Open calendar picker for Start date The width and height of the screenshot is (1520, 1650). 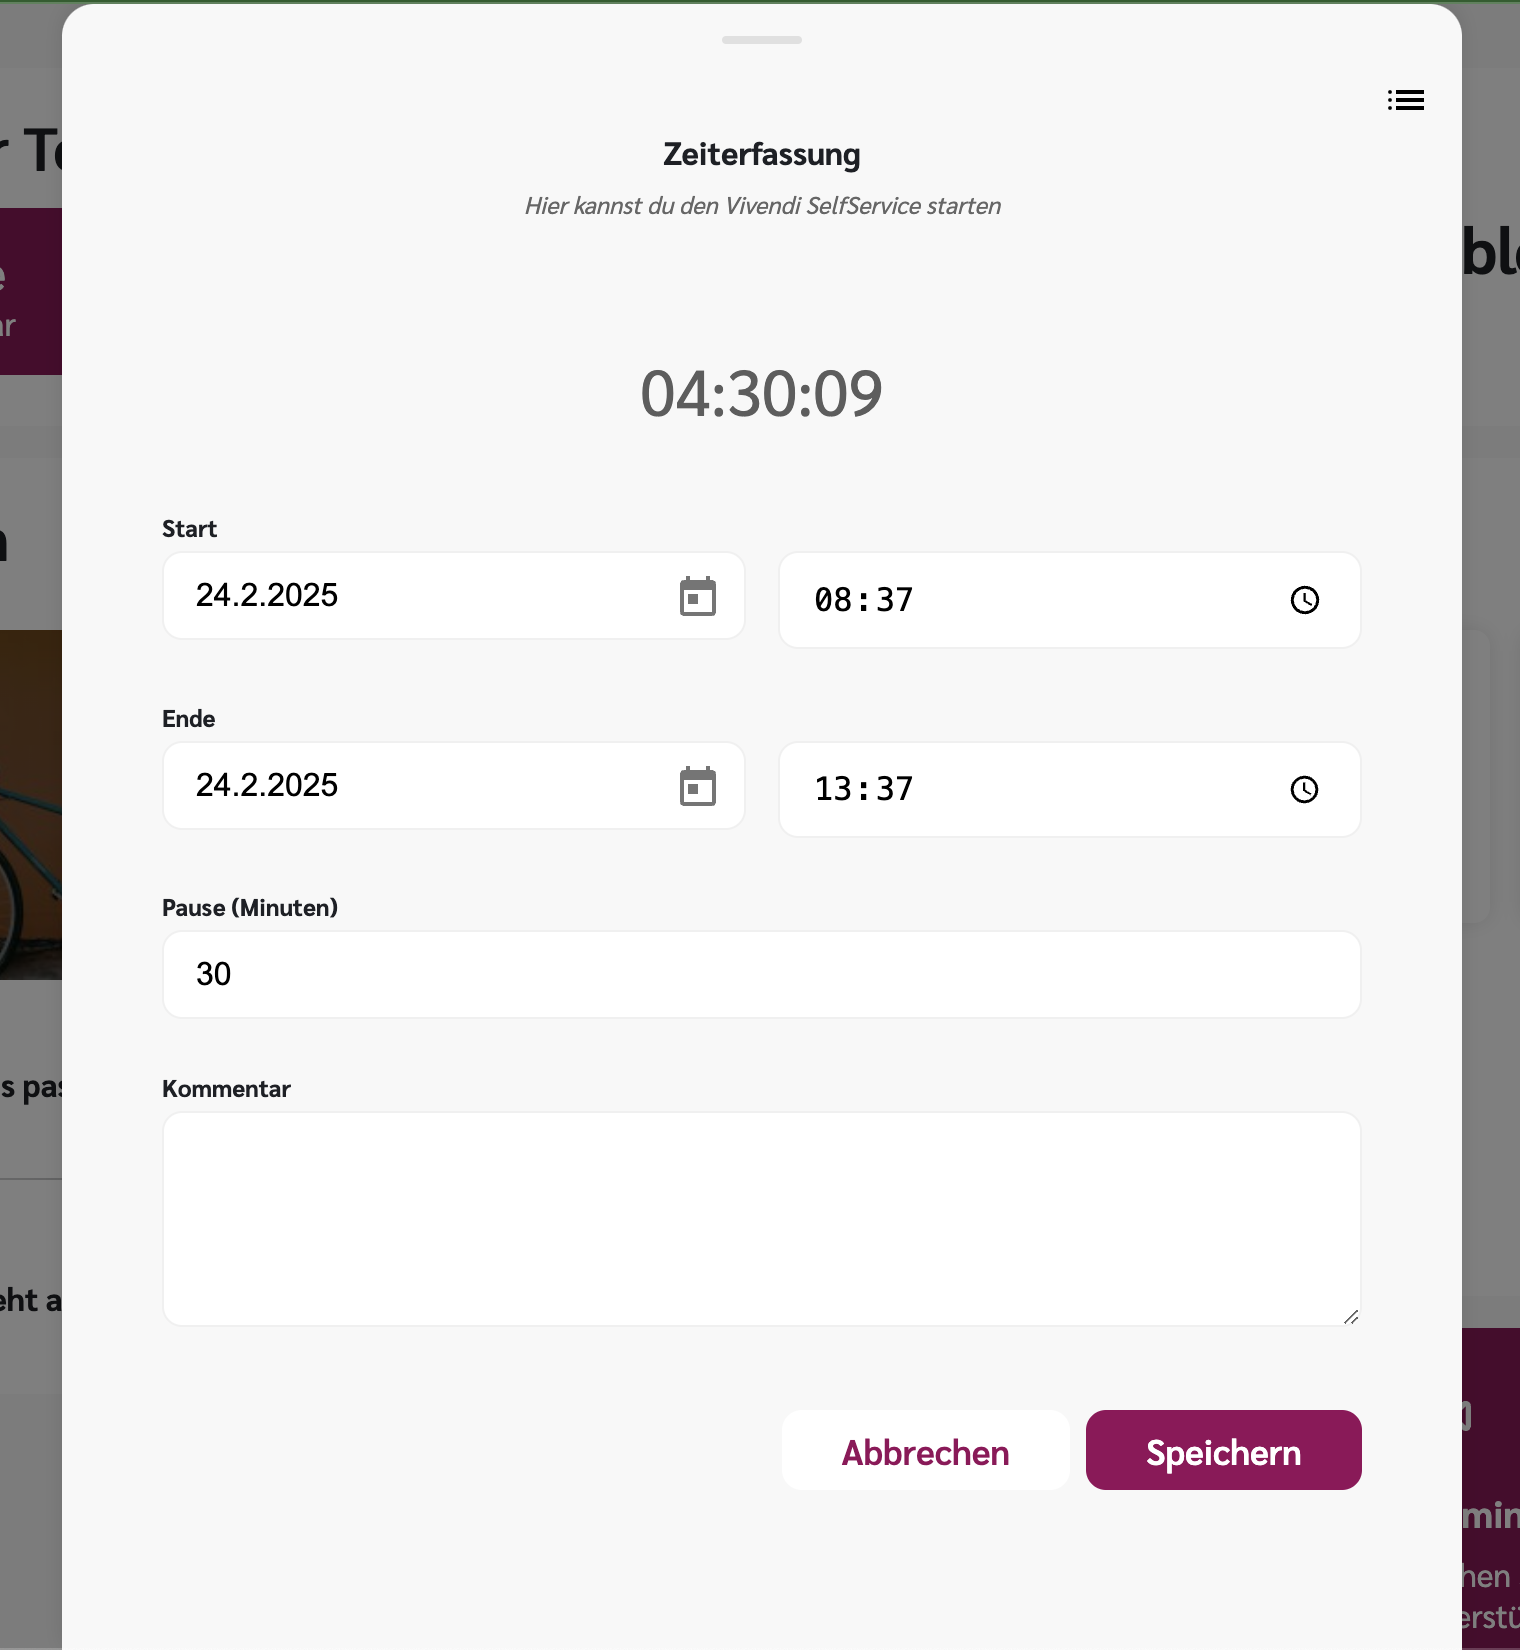click(x=697, y=597)
